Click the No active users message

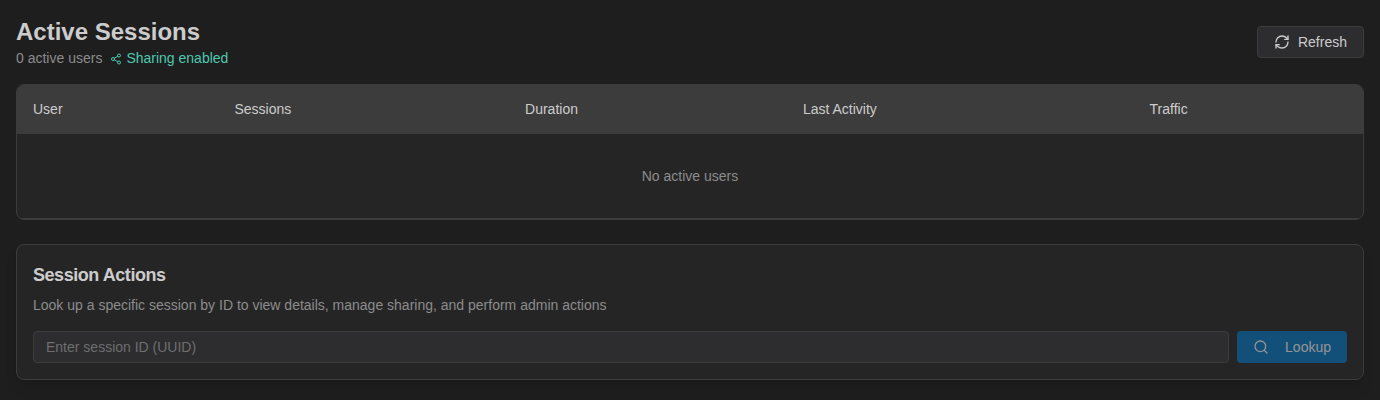tap(690, 176)
